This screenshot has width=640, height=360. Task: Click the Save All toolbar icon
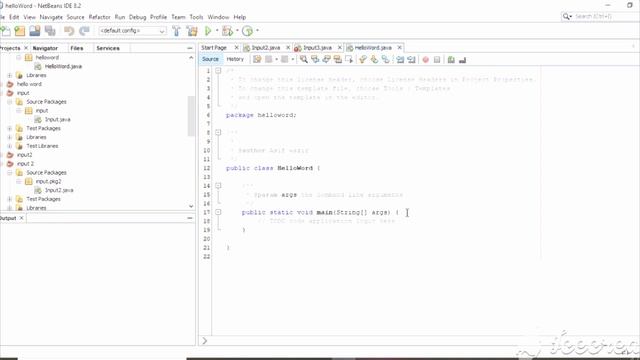[50, 31]
